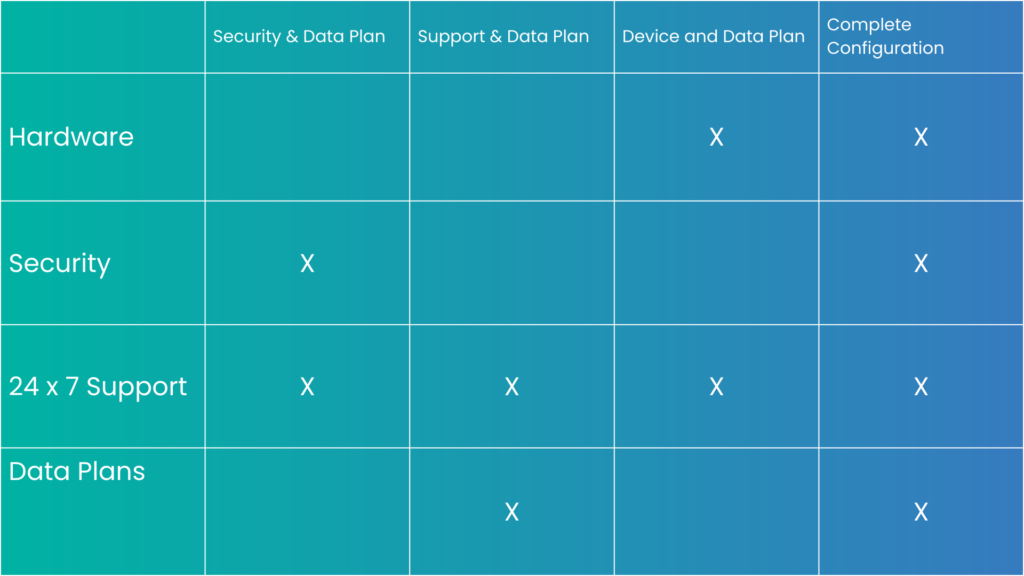Click Security X under Security & Data Plan
This screenshot has height=576, width=1024.
coord(307,263)
